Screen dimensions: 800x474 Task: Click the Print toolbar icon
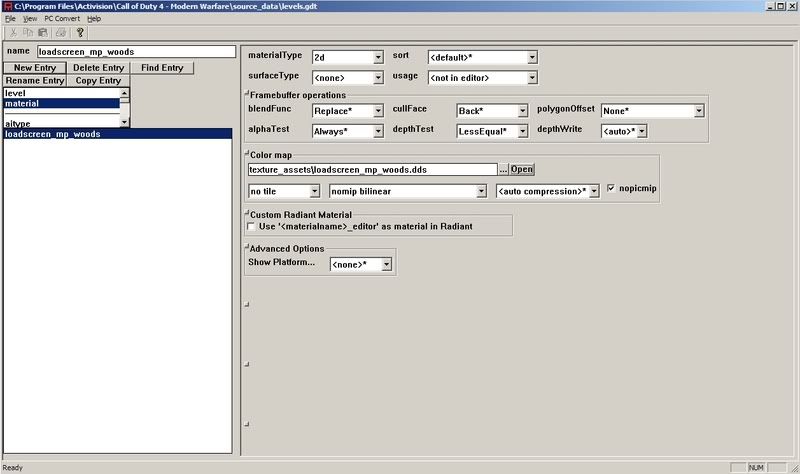coord(61,32)
